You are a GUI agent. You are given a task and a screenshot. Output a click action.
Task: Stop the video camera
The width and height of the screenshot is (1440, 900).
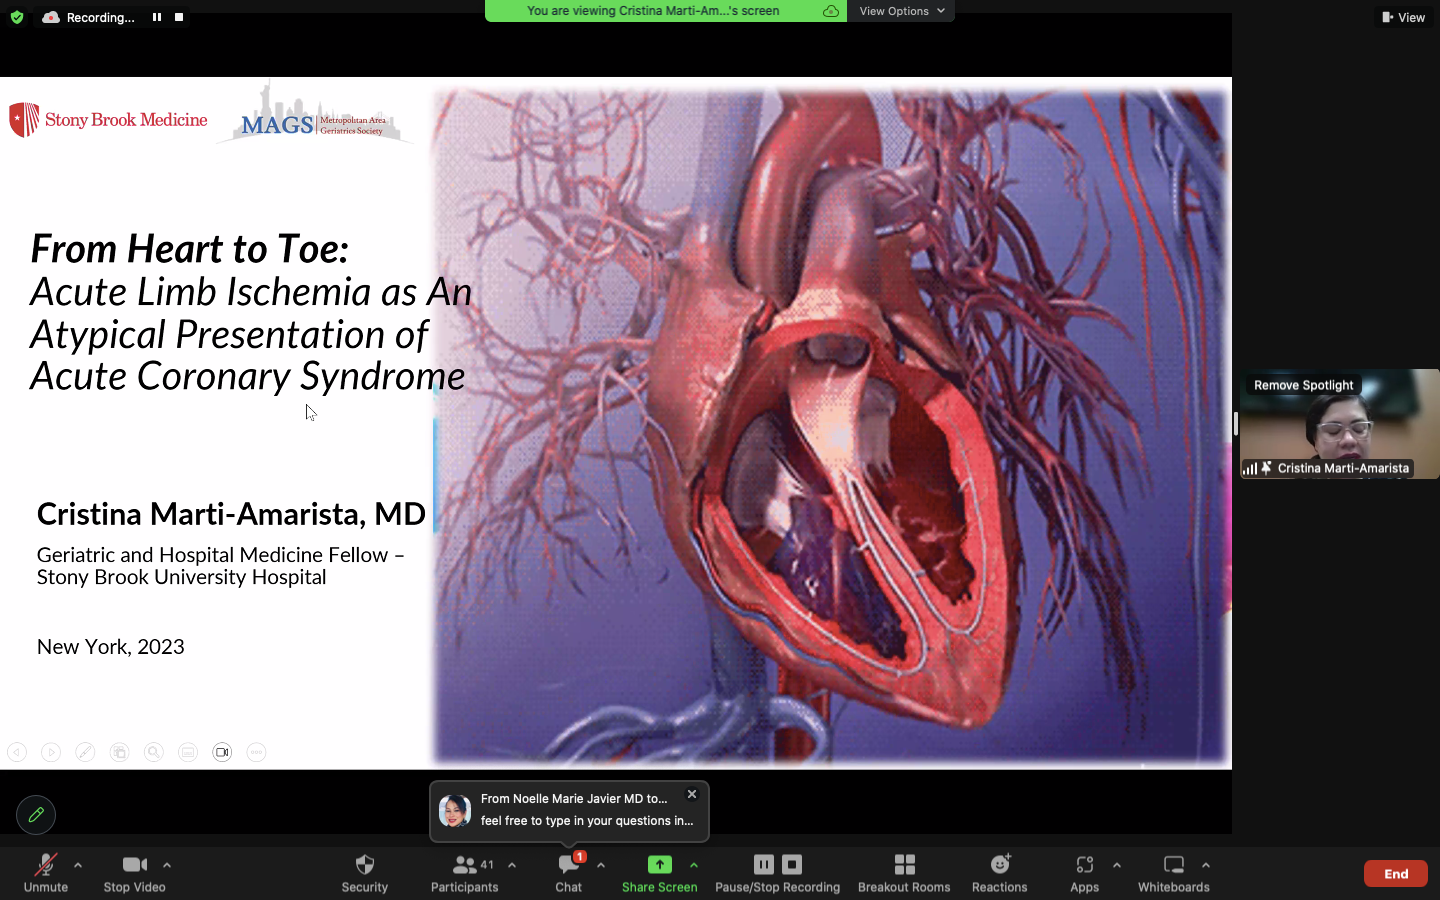click(x=135, y=873)
